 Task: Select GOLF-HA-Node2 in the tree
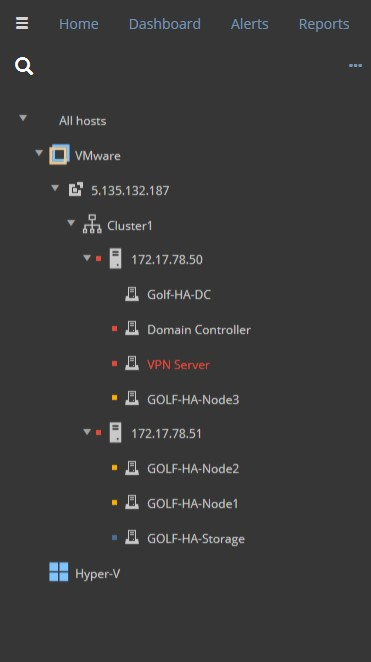click(193, 468)
